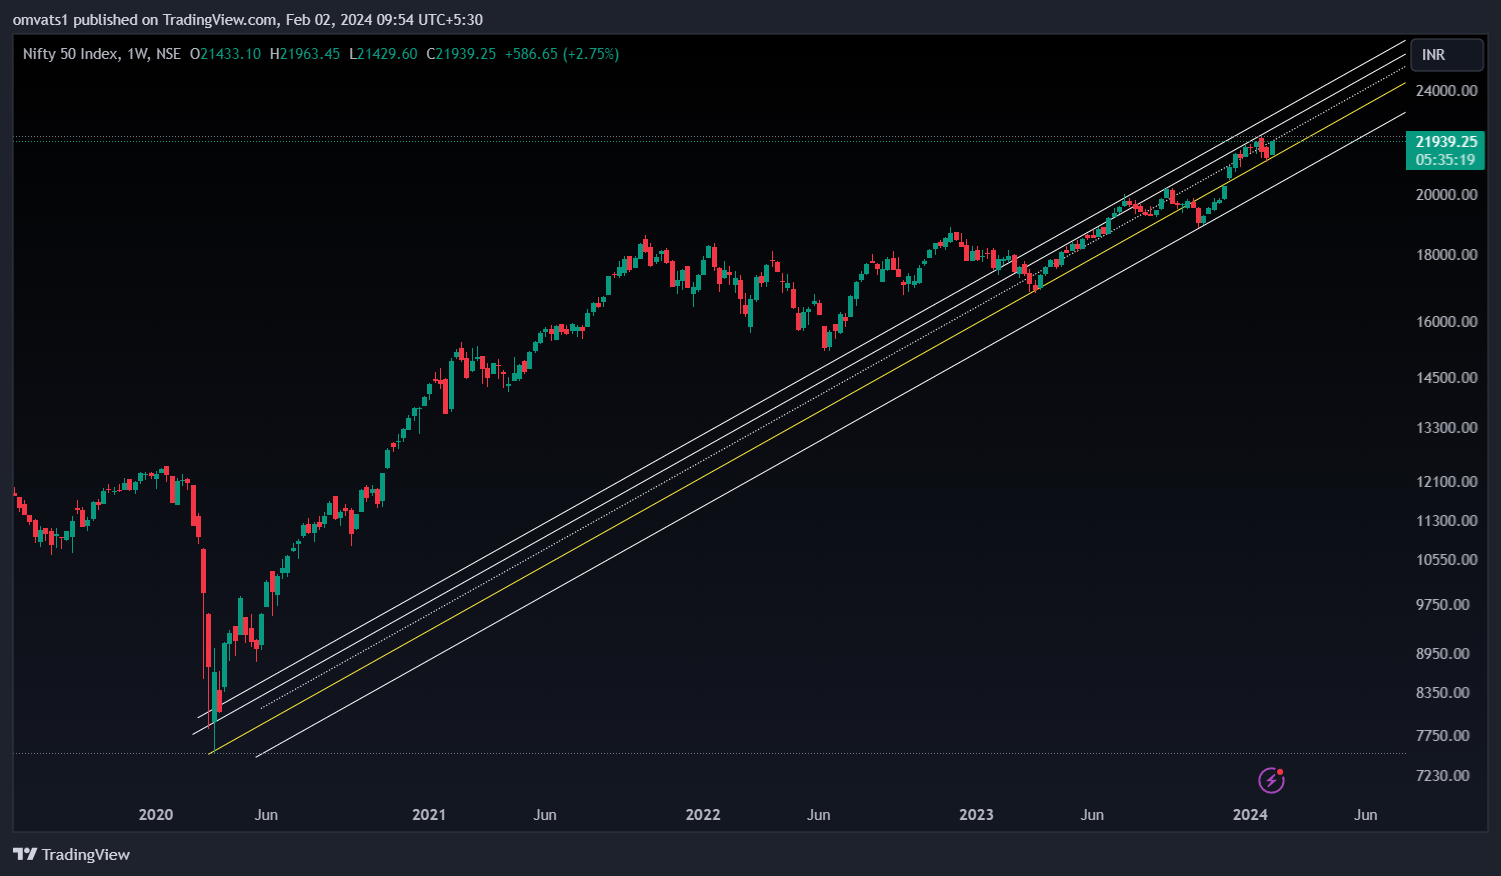Viewport: 1501px width, 876px height.
Task: Click the 2024 label on time axis
Action: pyautogui.click(x=1250, y=814)
